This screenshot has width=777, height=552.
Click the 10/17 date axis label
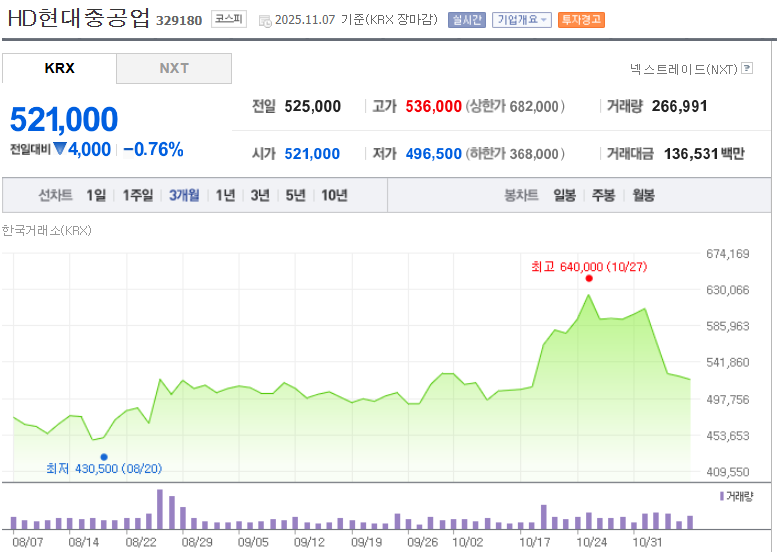click(534, 542)
